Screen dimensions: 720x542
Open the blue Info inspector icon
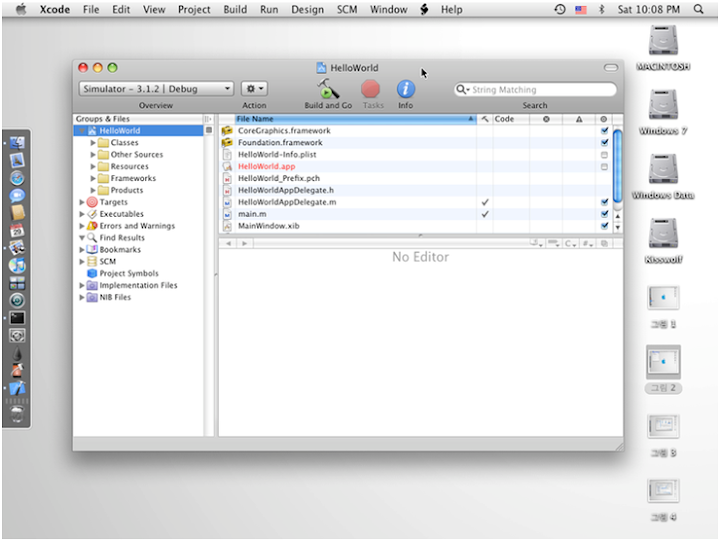tap(405, 89)
